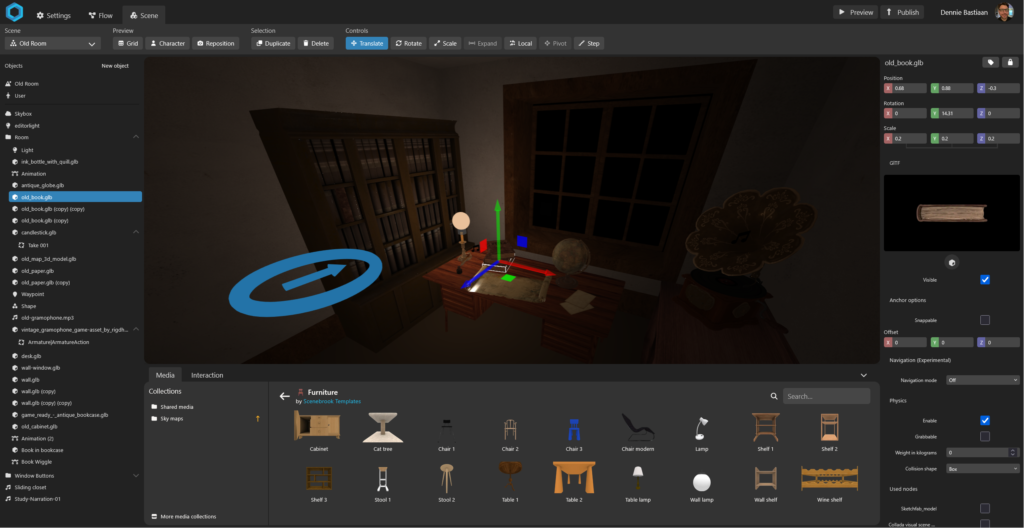Tick the Grabbable physics checkbox
This screenshot has width=1024, height=528.
985,436
